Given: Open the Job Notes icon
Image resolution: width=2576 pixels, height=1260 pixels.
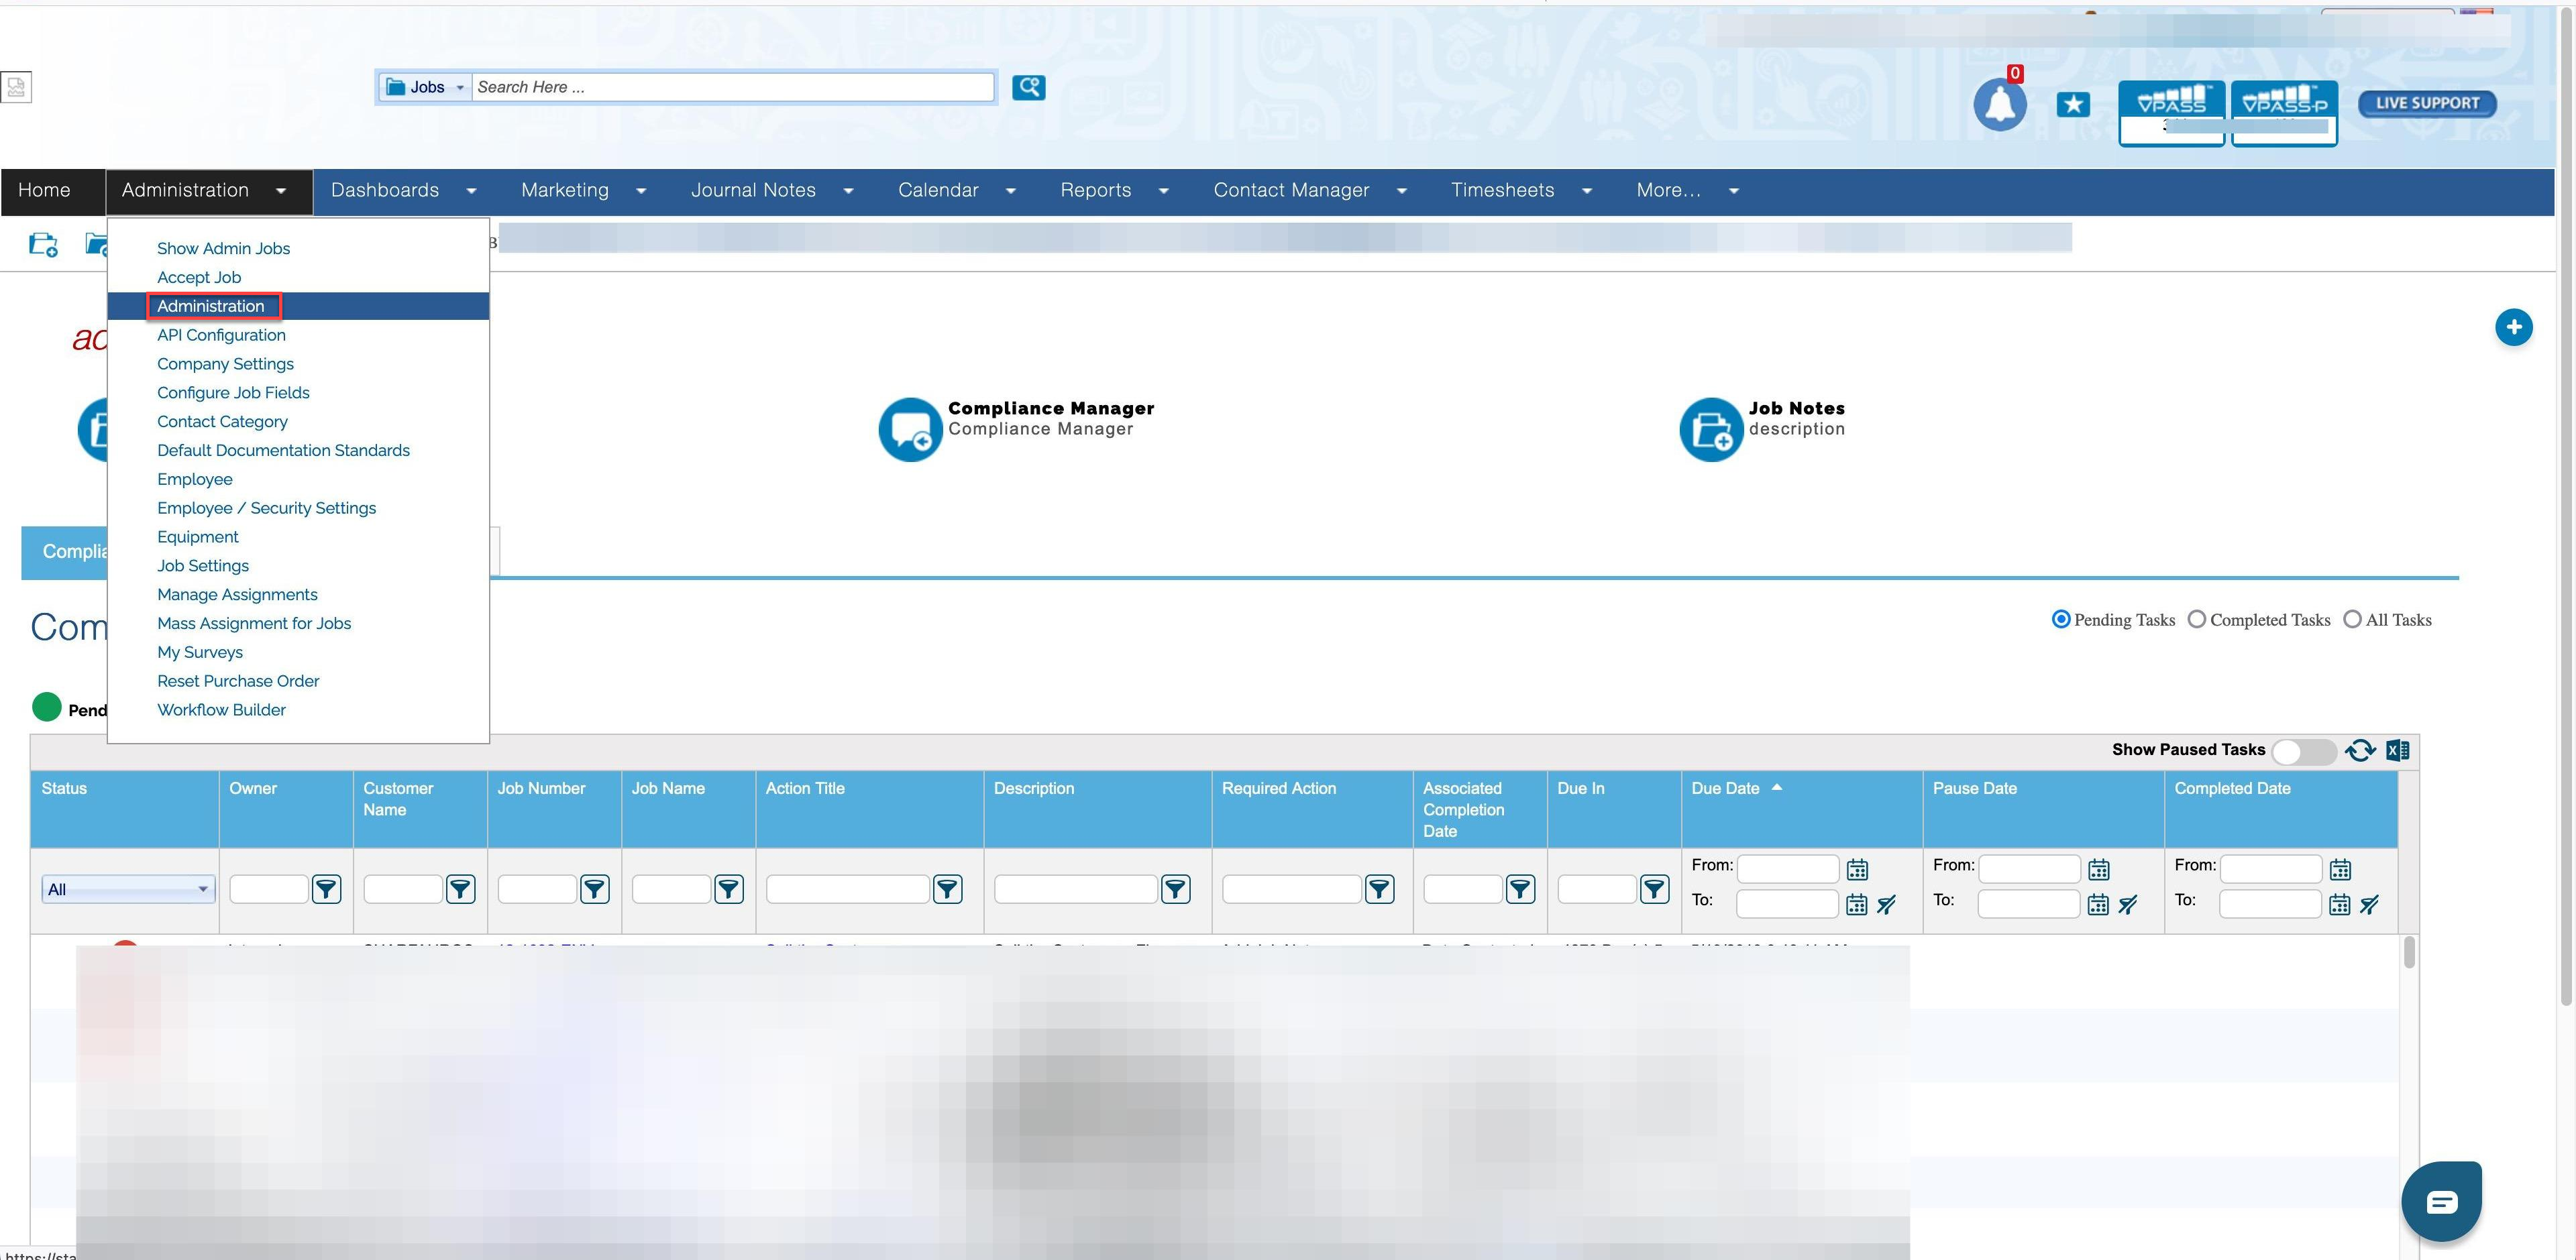Looking at the screenshot, I should pos(1711,429).
